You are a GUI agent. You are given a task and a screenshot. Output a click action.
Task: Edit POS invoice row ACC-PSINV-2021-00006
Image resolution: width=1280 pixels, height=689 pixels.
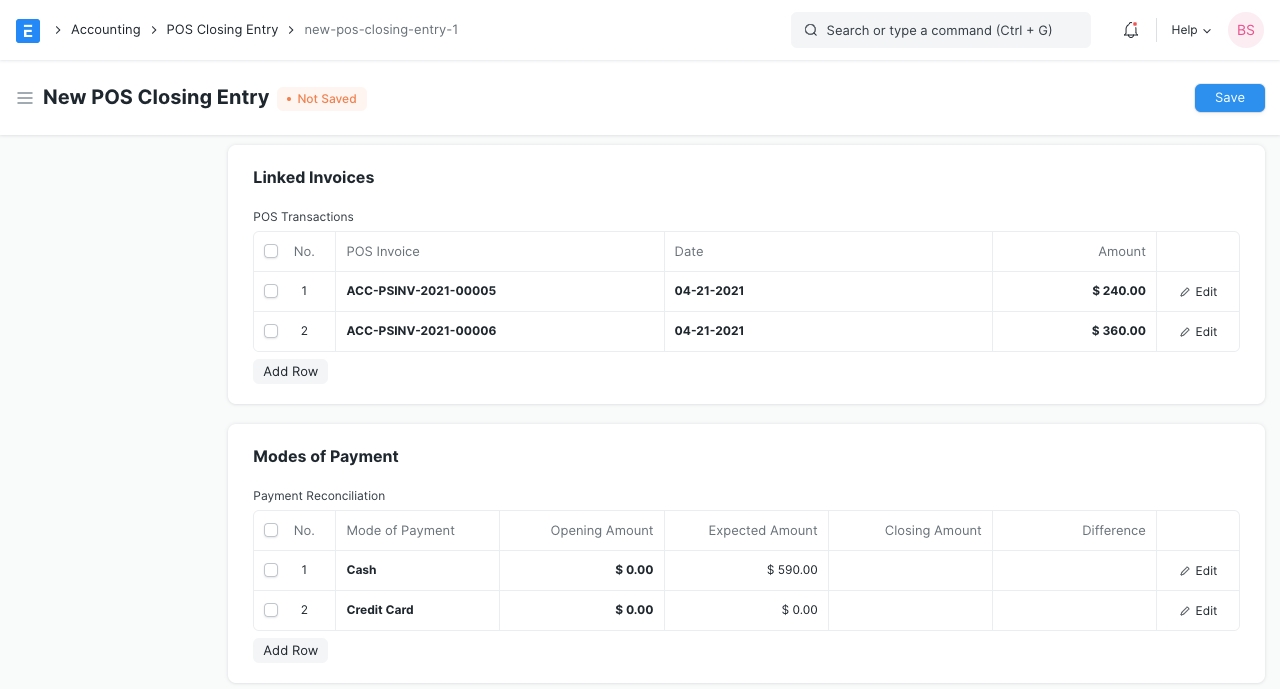tap(1198, 332)
